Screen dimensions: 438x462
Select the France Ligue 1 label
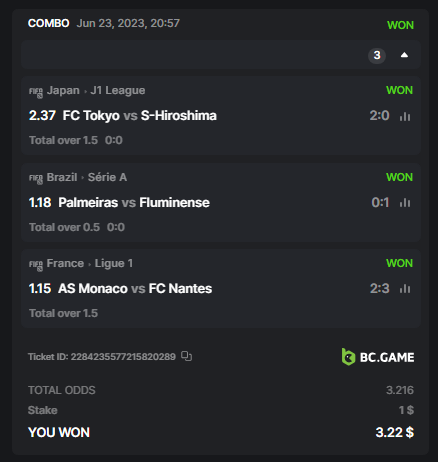90,263
